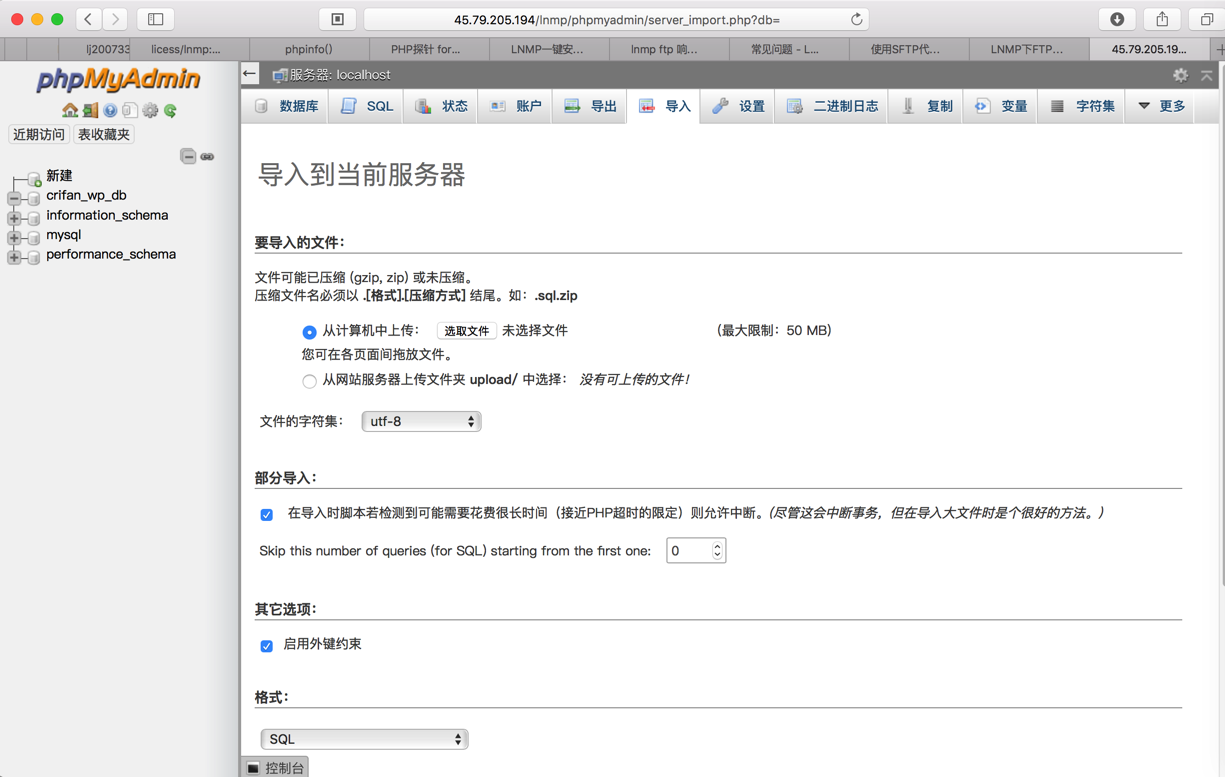
Task: Click Safari downloads icon
Action: click(1117, 19)
